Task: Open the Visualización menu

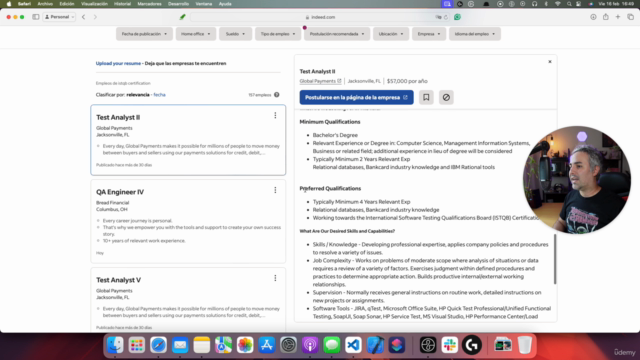Action: [94, 4]
